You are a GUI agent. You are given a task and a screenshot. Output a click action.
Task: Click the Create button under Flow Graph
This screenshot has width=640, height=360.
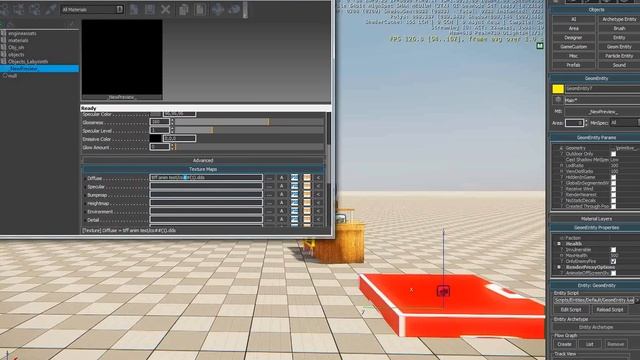564,344
